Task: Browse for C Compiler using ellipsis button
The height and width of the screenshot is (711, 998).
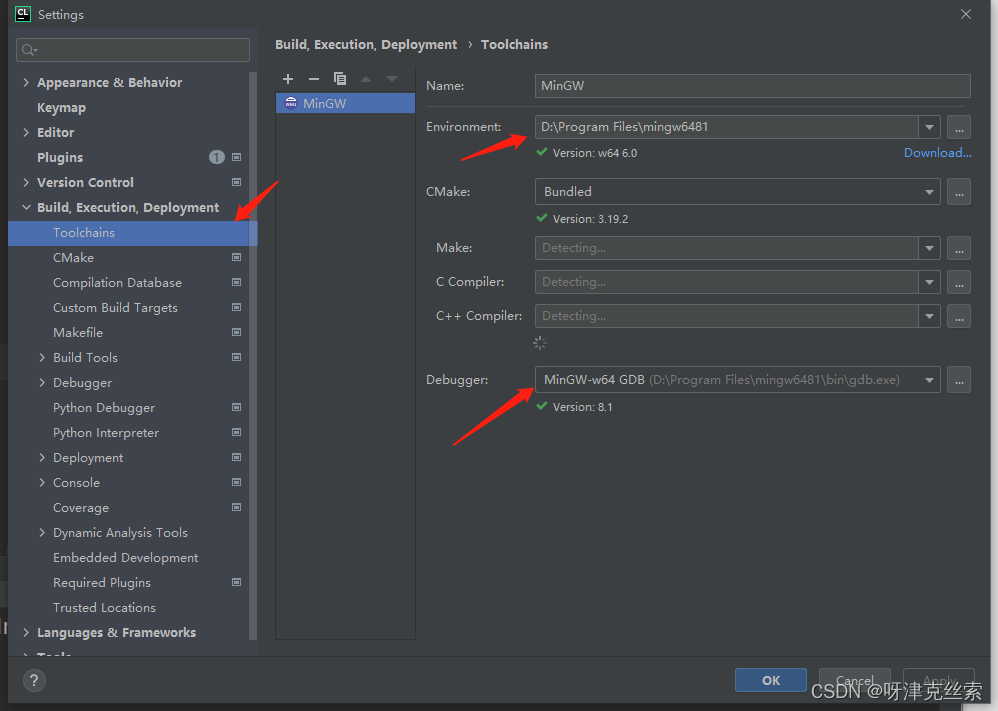Action: (x=959, y=282)
